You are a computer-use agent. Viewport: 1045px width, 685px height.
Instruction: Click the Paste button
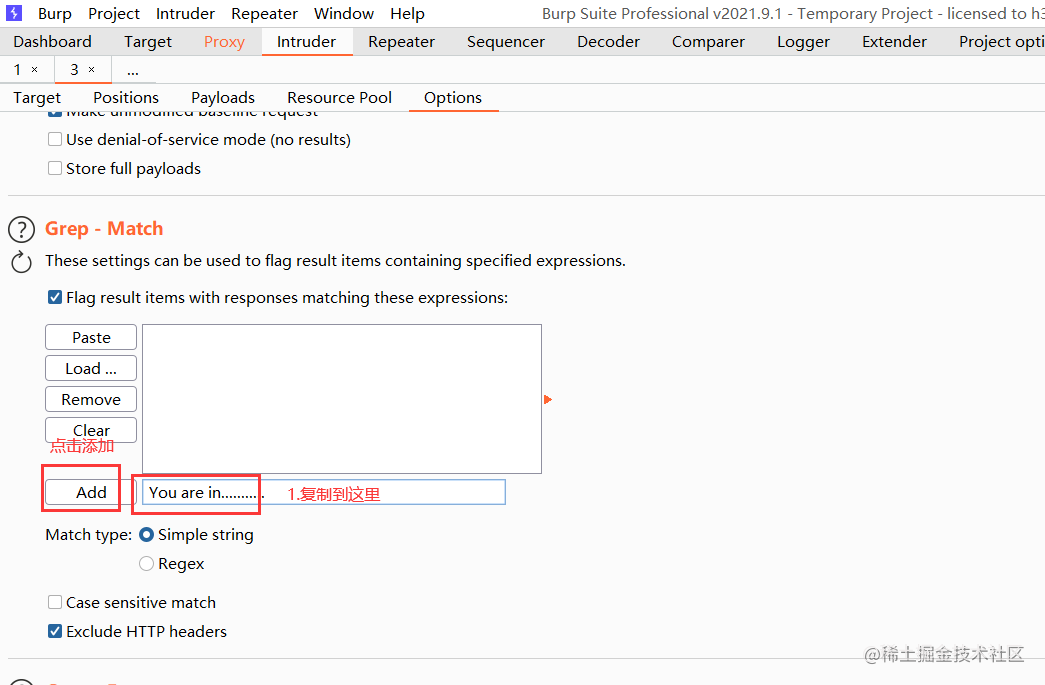[x=91, y=337]
